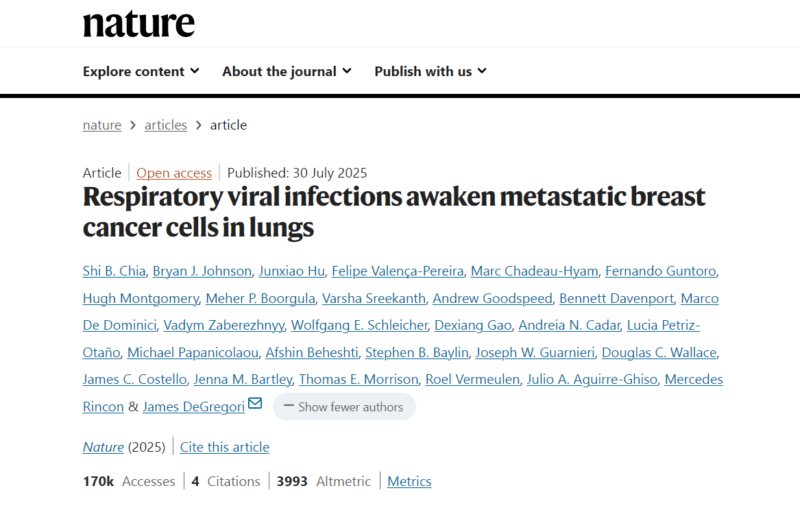This screenshot has height=523, width=800.
Task: Open author Shi B. Chia
Action: (114, 271)
